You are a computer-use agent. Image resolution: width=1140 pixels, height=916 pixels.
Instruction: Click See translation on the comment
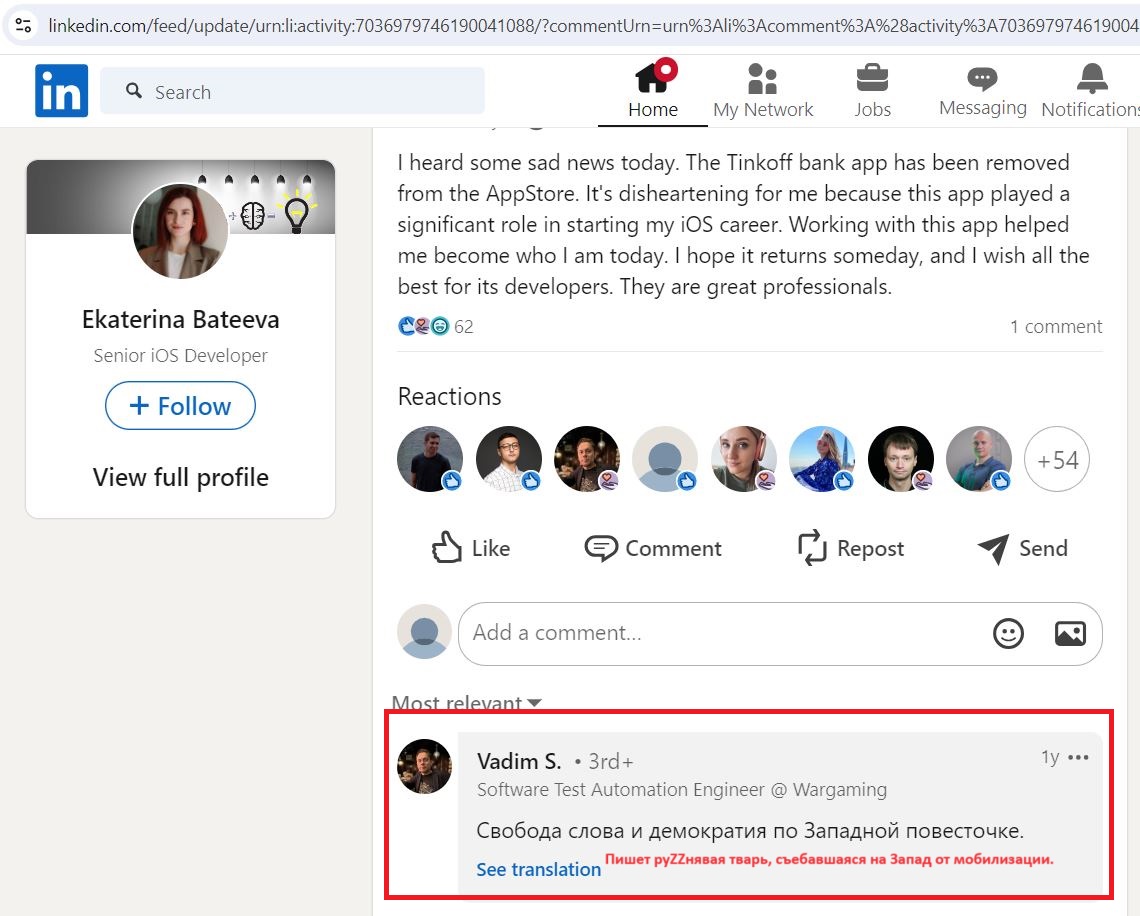pyautogui.click(x=539, y=869)
